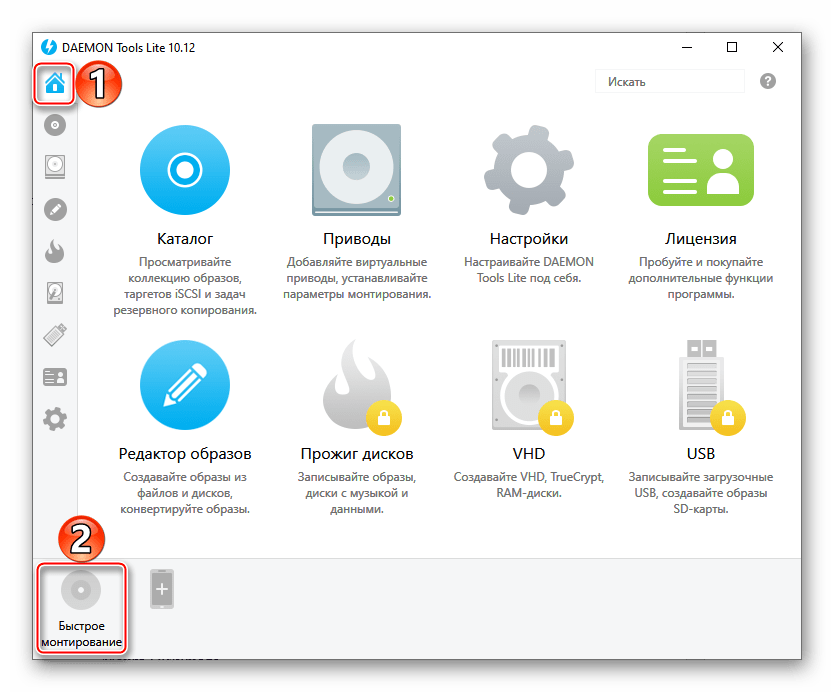
Task: Focus the Искать search field
Action: coord(670,81)
